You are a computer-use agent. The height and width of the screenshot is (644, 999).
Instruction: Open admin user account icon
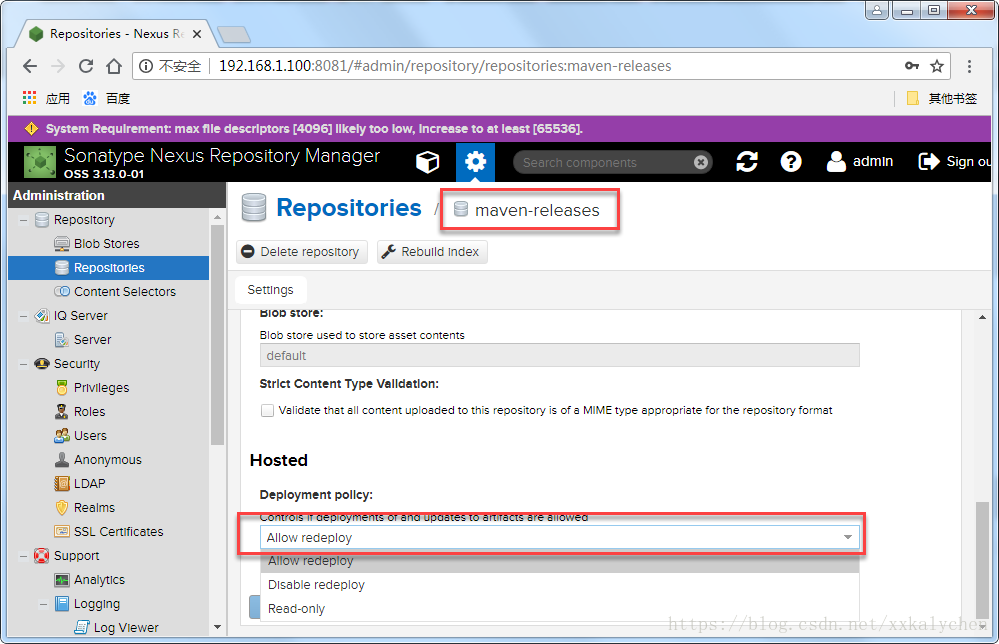tap(836, 162)
